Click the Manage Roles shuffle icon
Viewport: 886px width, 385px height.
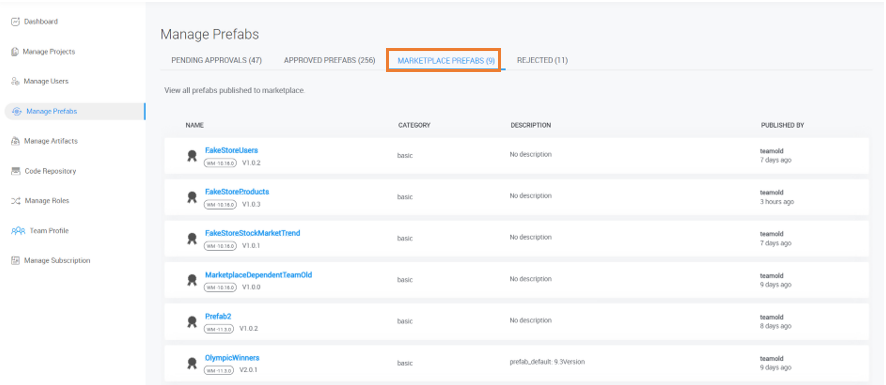click(x=16, y=201)
